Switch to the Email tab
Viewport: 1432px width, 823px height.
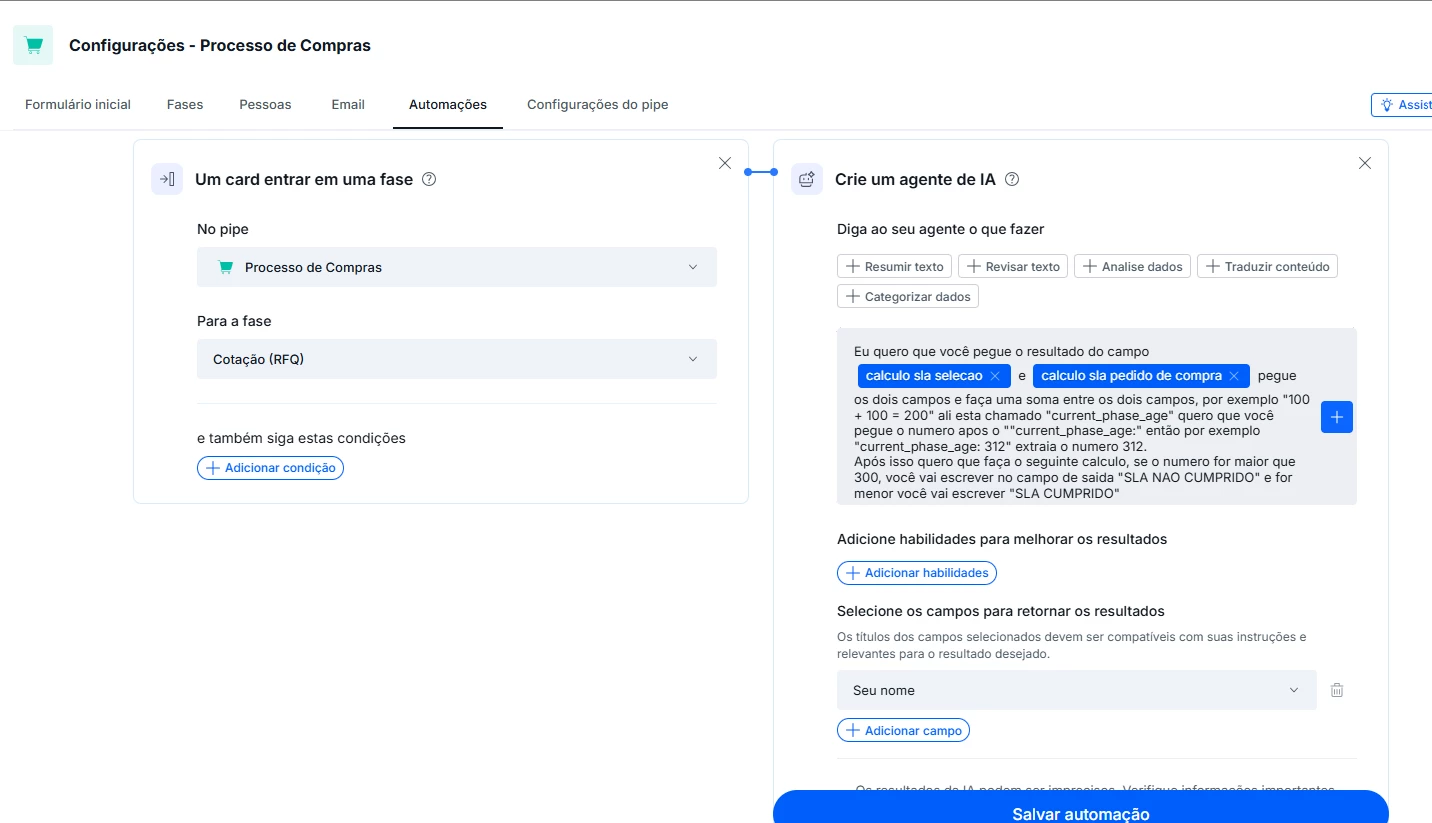click(348, 104)
